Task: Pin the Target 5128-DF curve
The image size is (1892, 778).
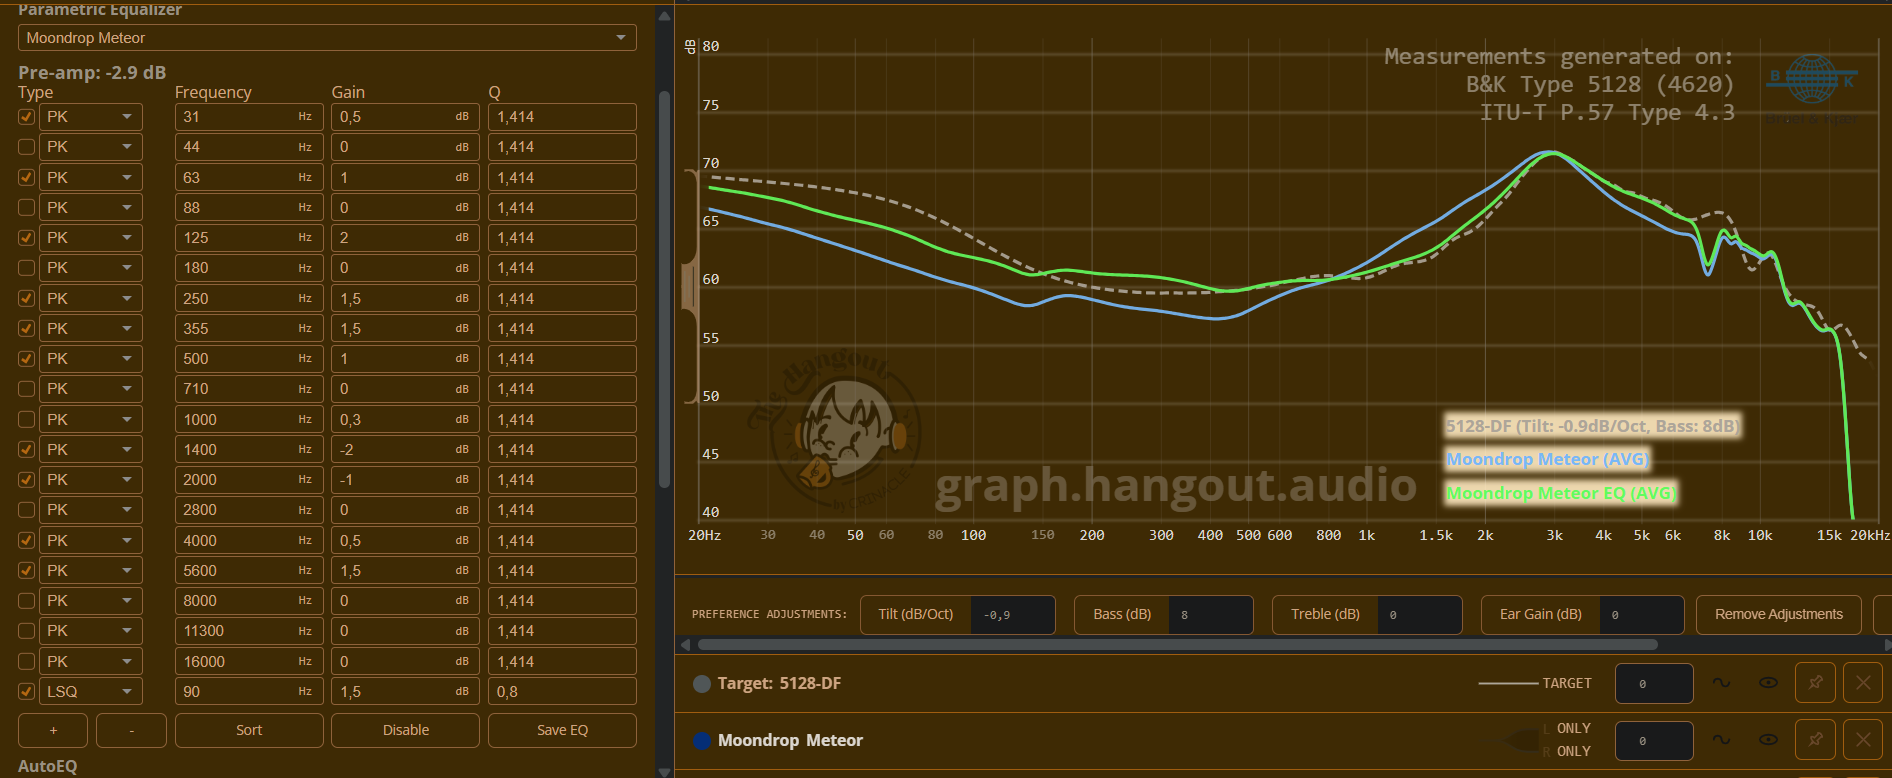Action: 1815,683
